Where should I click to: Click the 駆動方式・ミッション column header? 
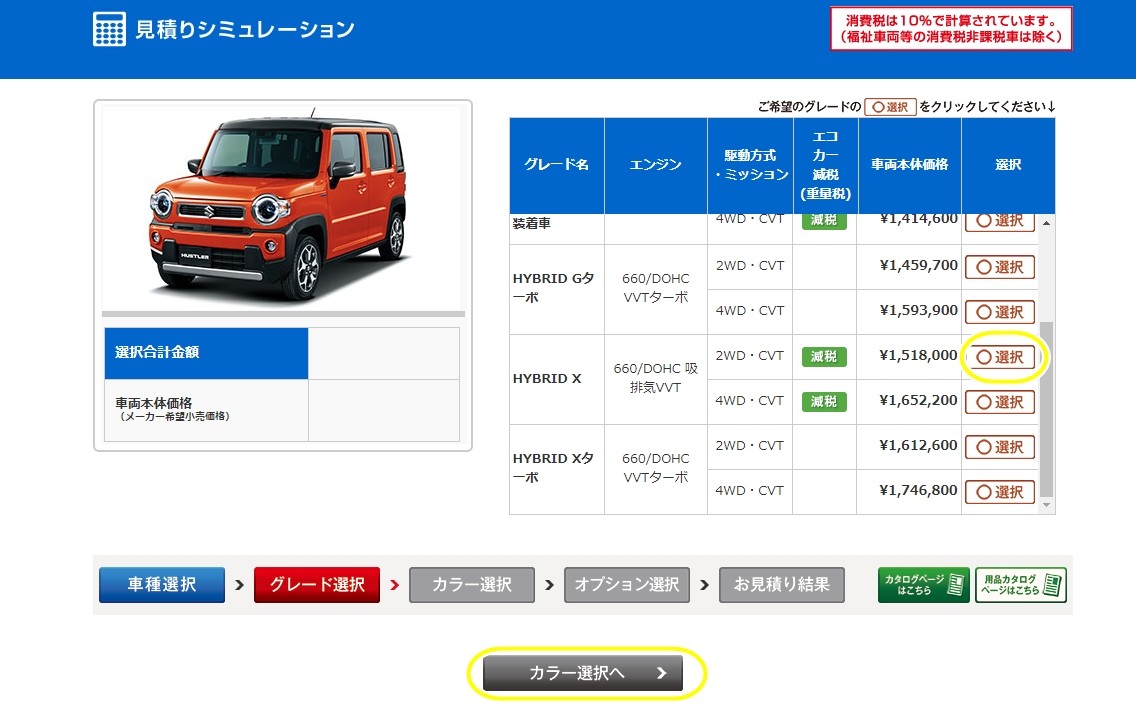[750, 165]
